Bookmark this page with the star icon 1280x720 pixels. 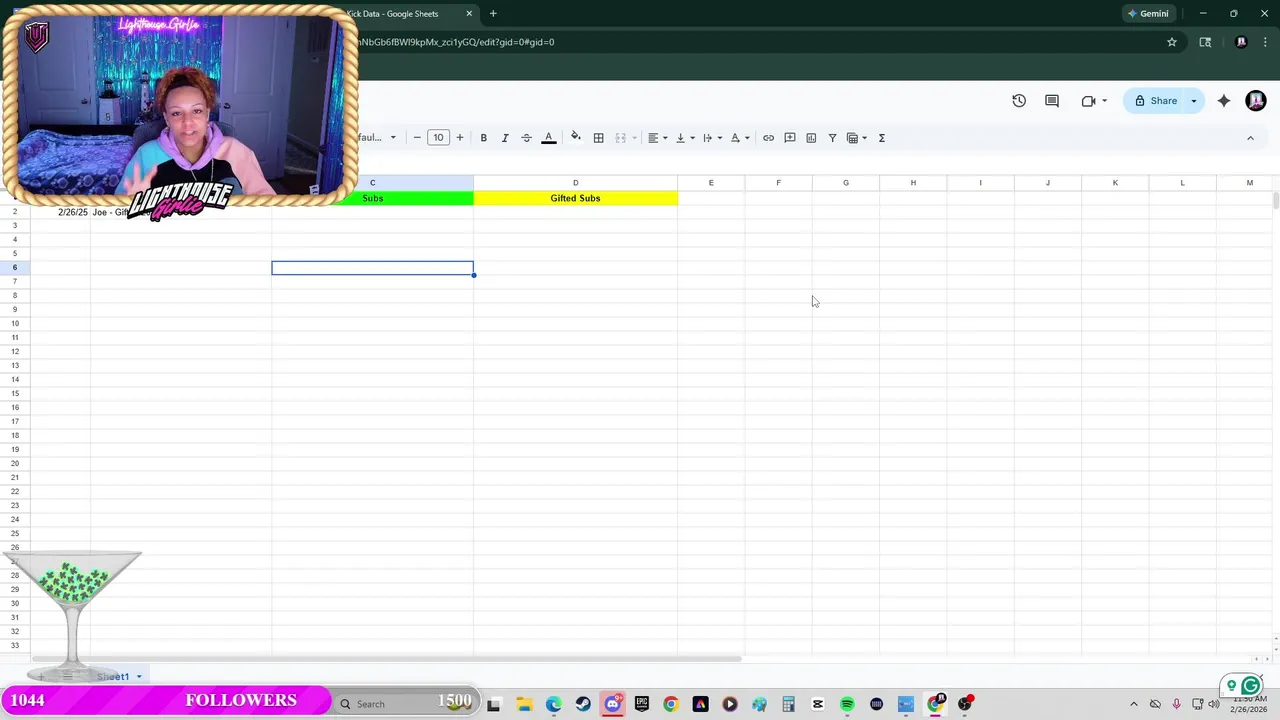tap(1172, 42)
